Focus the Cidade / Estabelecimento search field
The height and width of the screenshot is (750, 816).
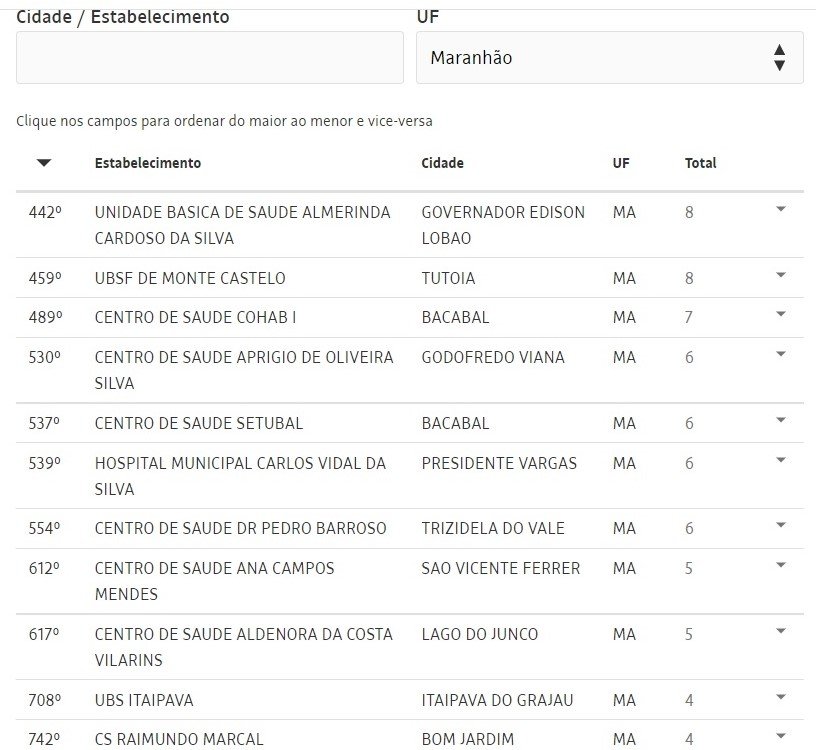coord(210,57)
